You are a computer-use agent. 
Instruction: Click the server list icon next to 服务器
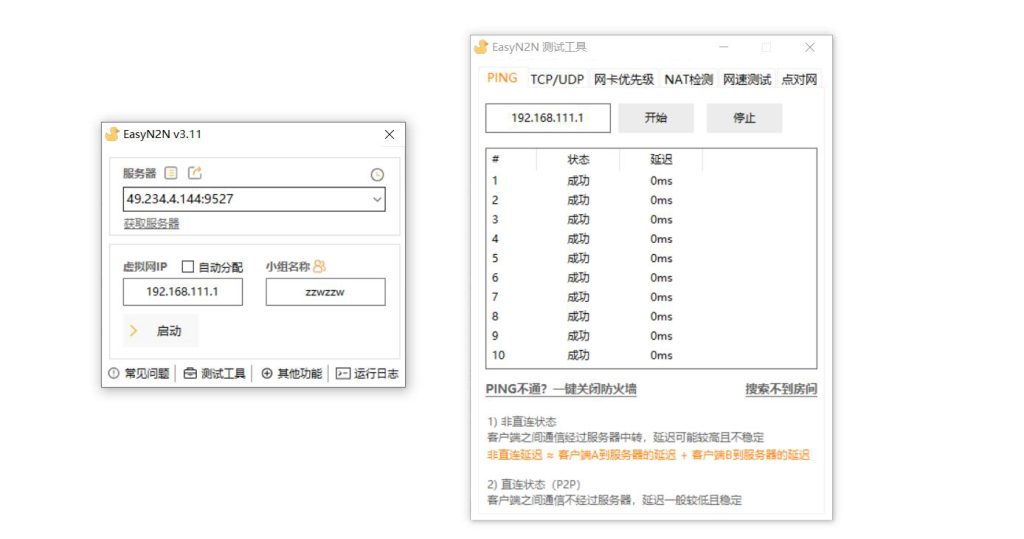171,173
